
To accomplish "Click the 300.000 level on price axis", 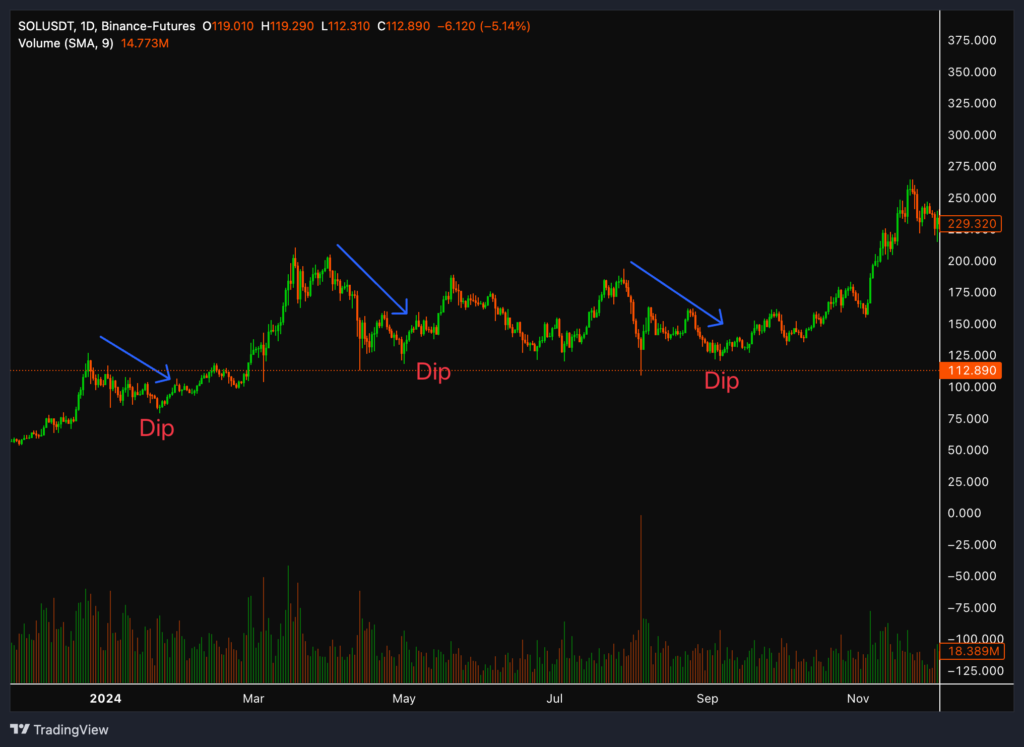I will coord(971,135).
